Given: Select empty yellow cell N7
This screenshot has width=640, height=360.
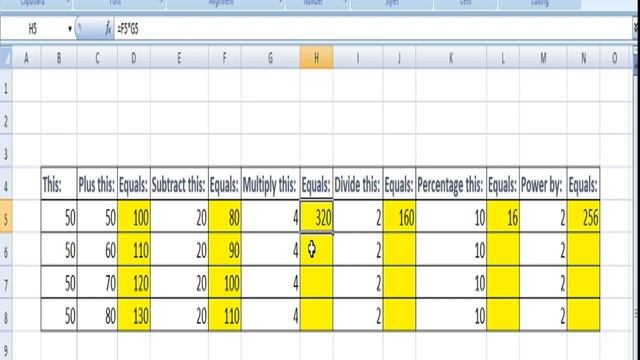Looking at the screenshot, I should pos(584,282).
